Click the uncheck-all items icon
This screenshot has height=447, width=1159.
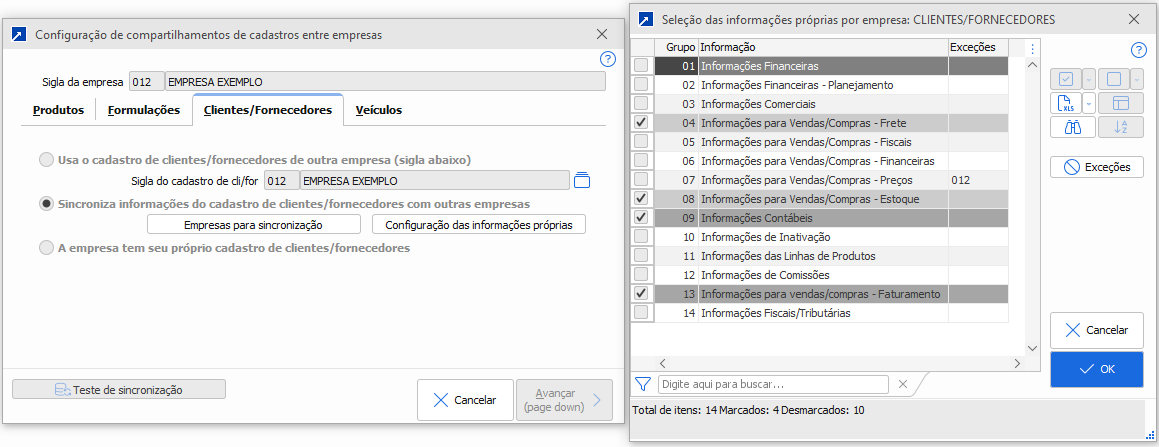coord(1114,79)
